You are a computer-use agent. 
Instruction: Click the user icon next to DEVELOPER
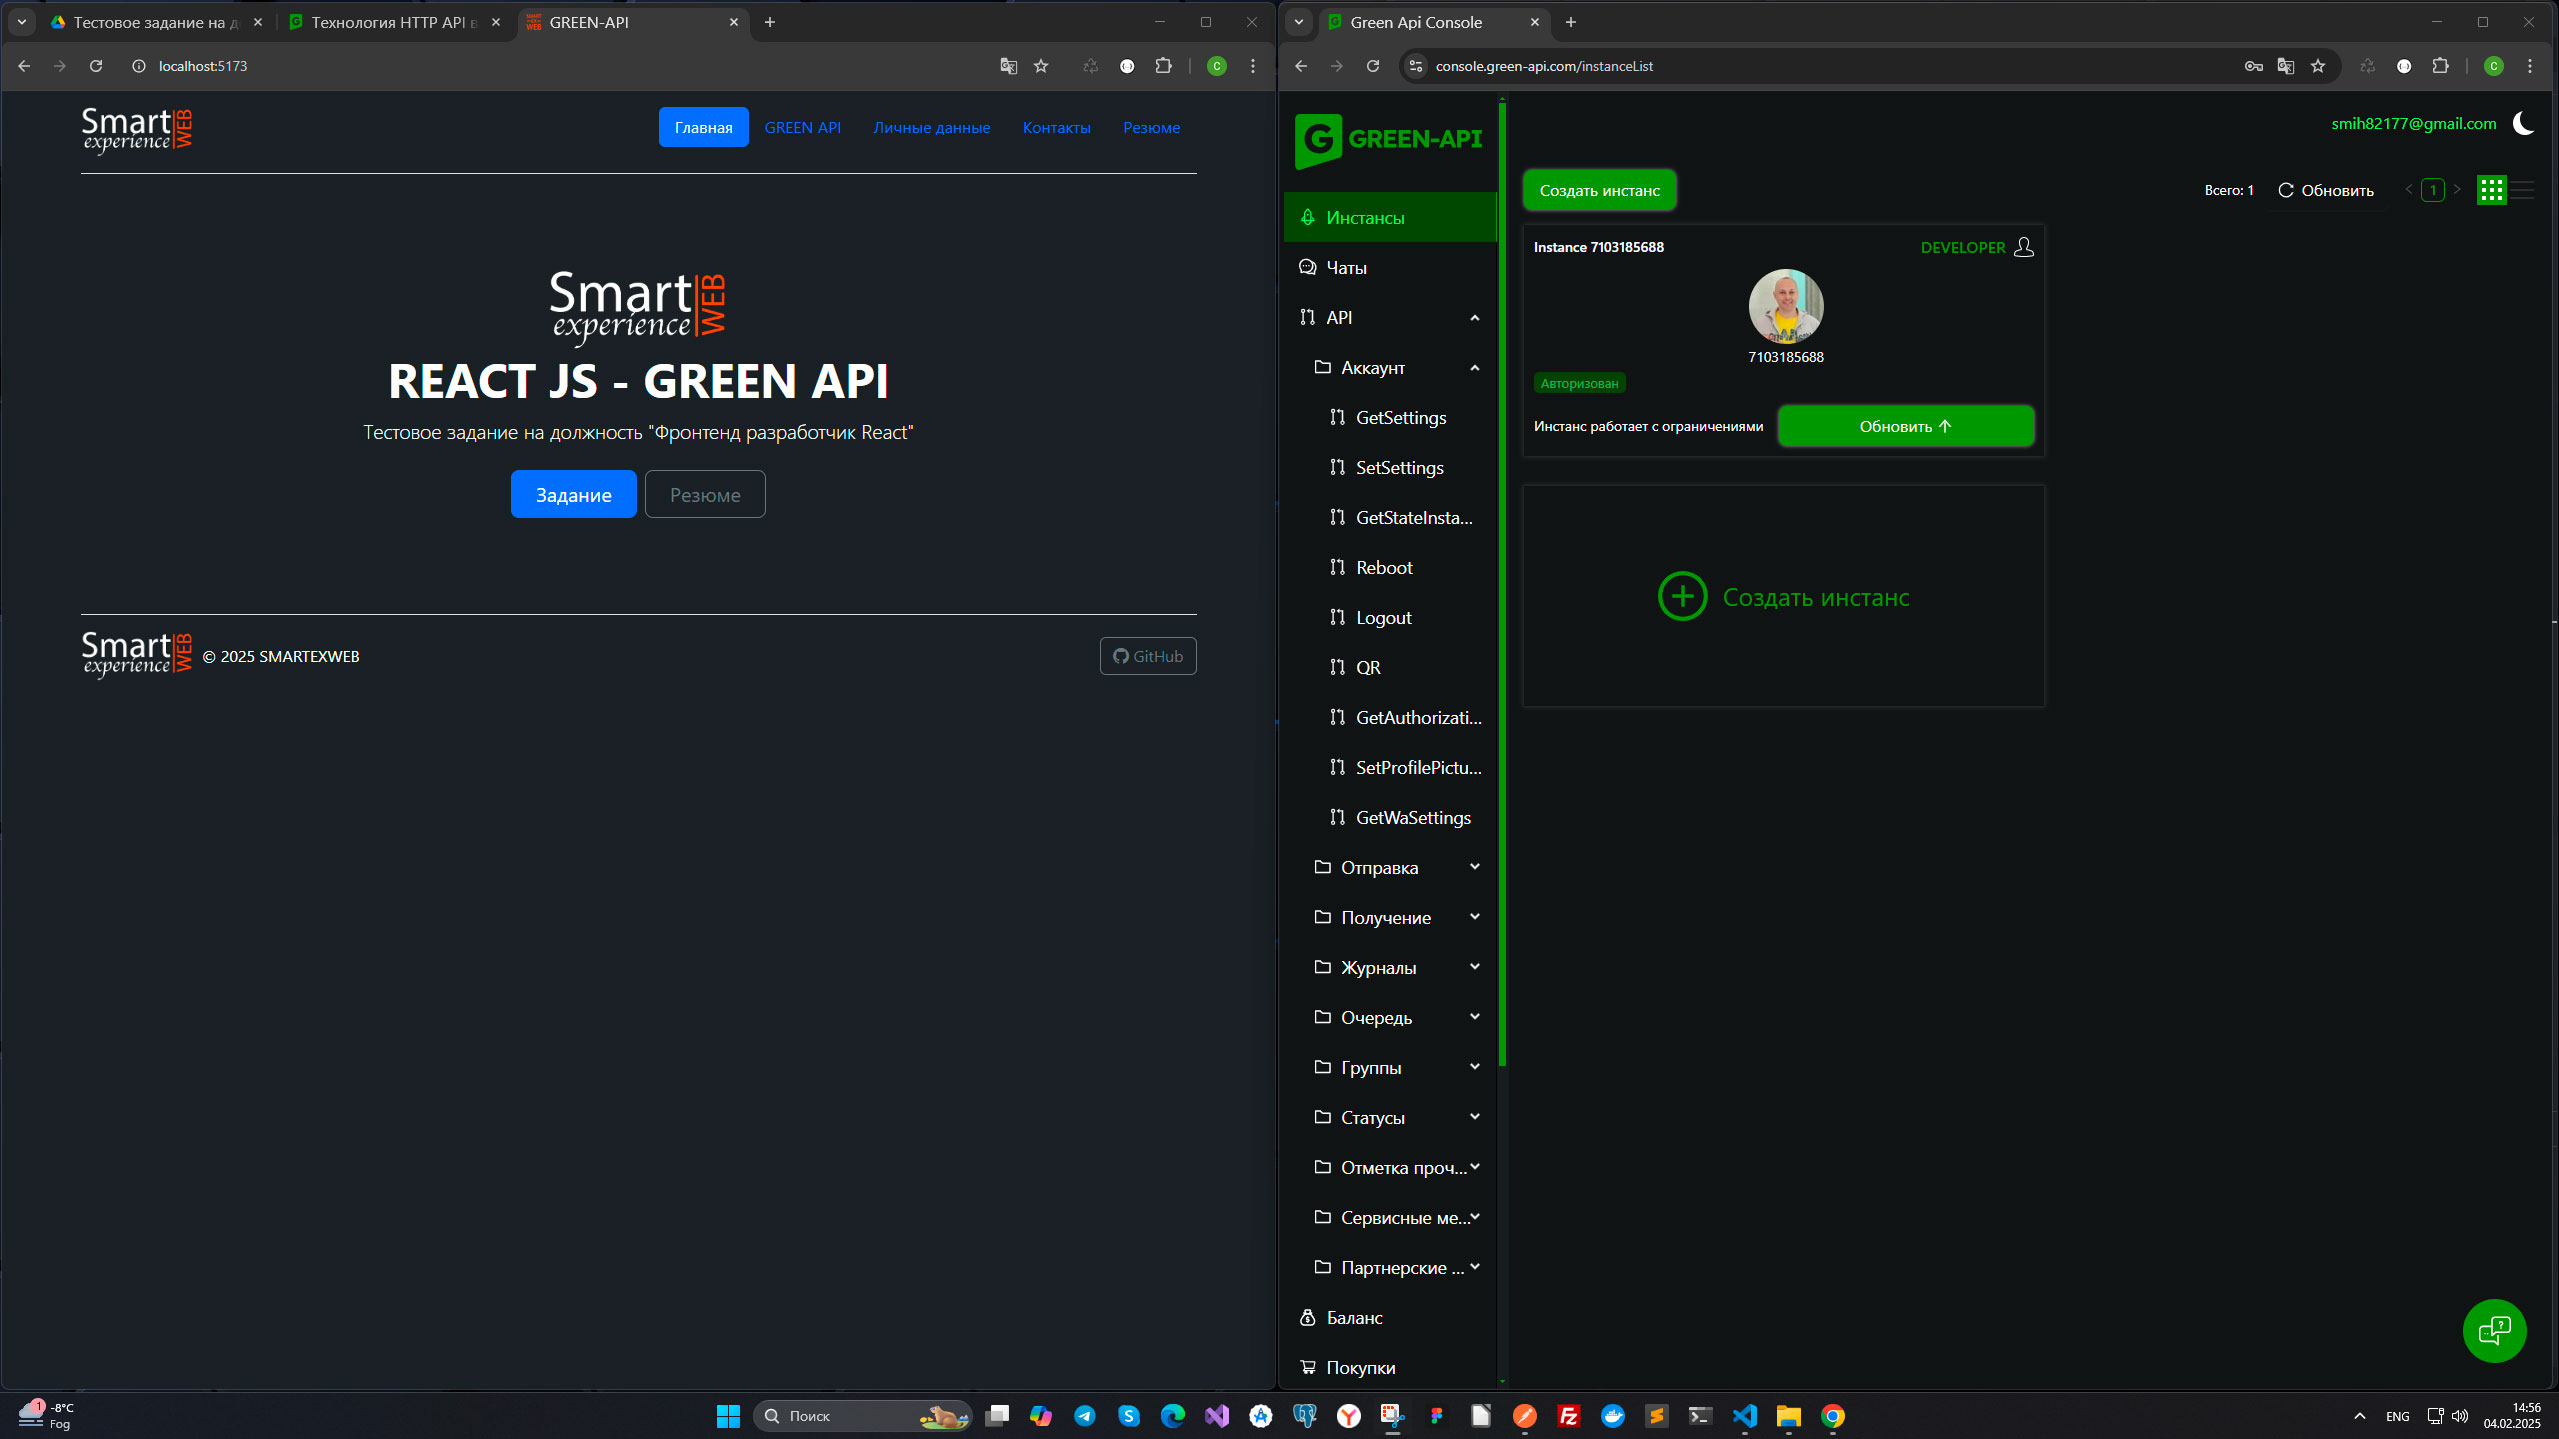pyautogui.click(x=2024, y=247)
